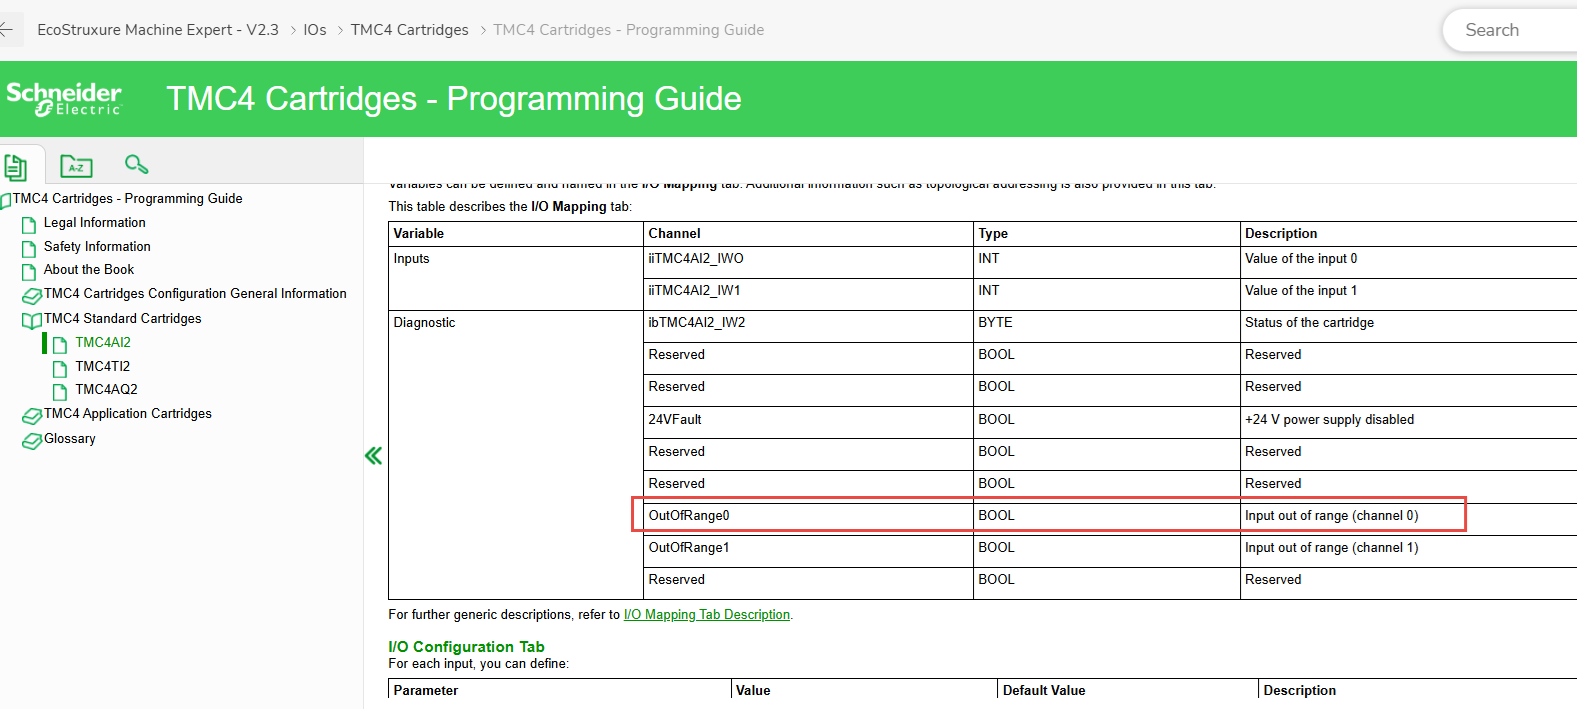This screenshot has width=1577, height=709.
Task: Click the I/O Configuration Tab heading
Action: [466, 647]
